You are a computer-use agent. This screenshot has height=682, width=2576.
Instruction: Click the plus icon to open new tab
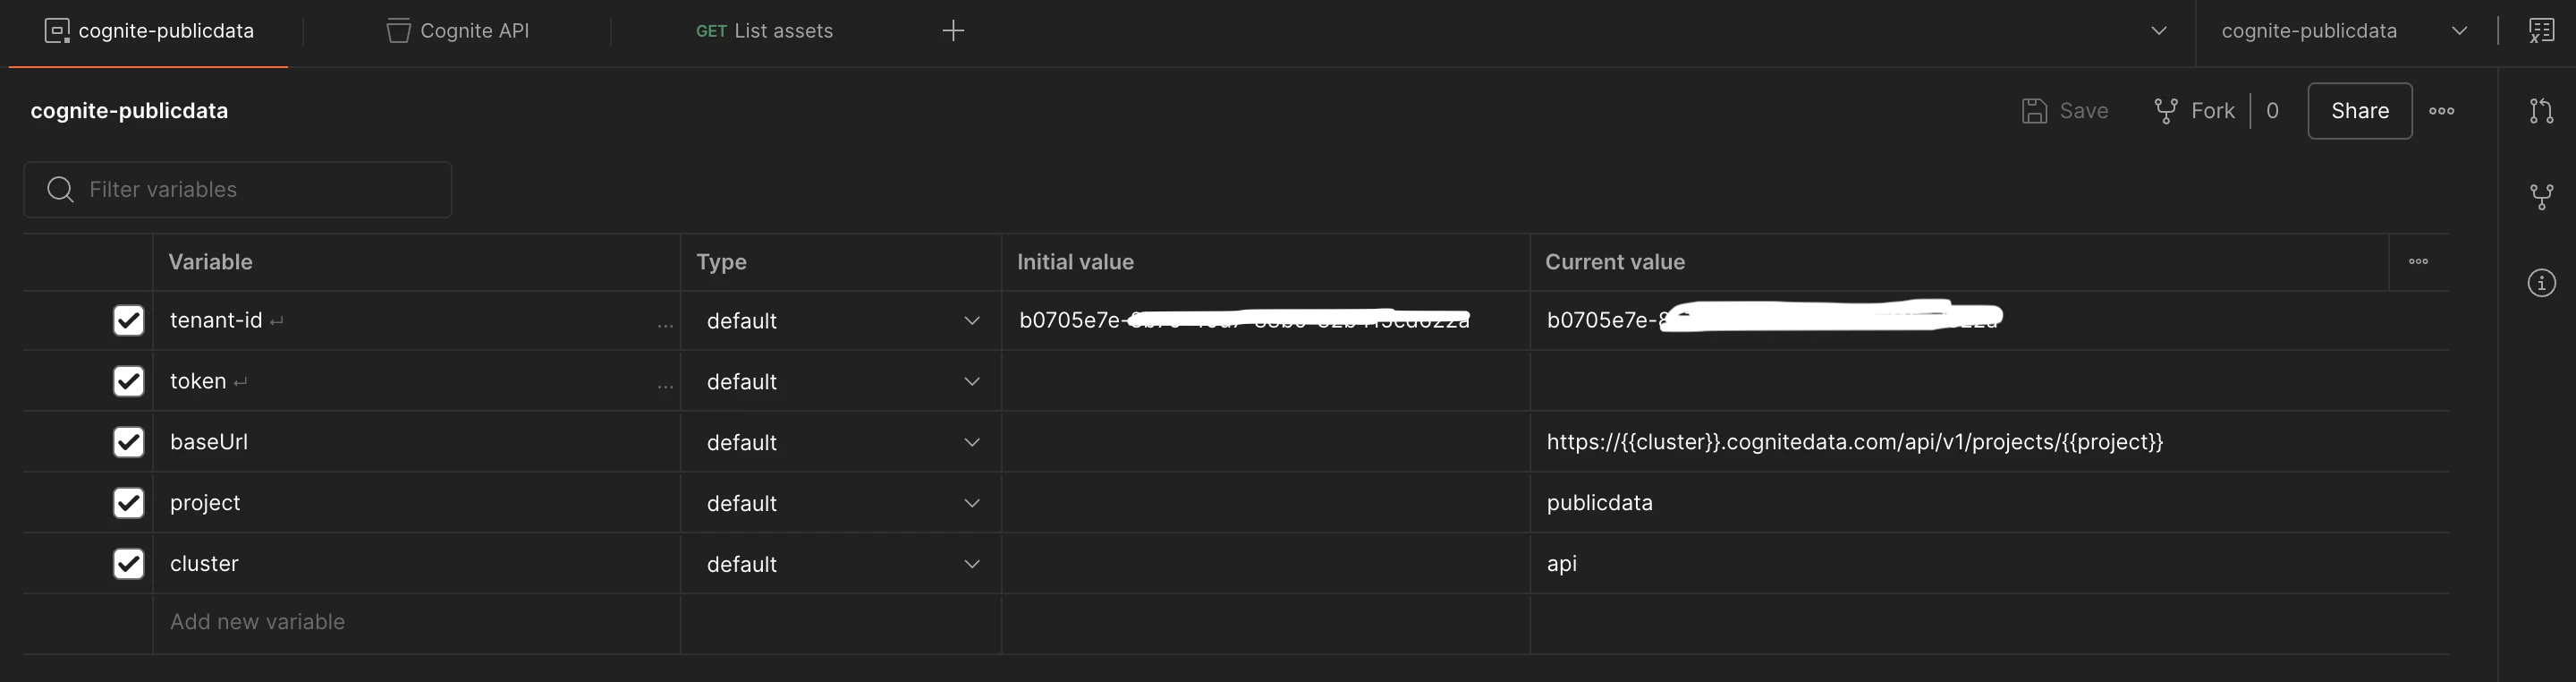[953, 31]
